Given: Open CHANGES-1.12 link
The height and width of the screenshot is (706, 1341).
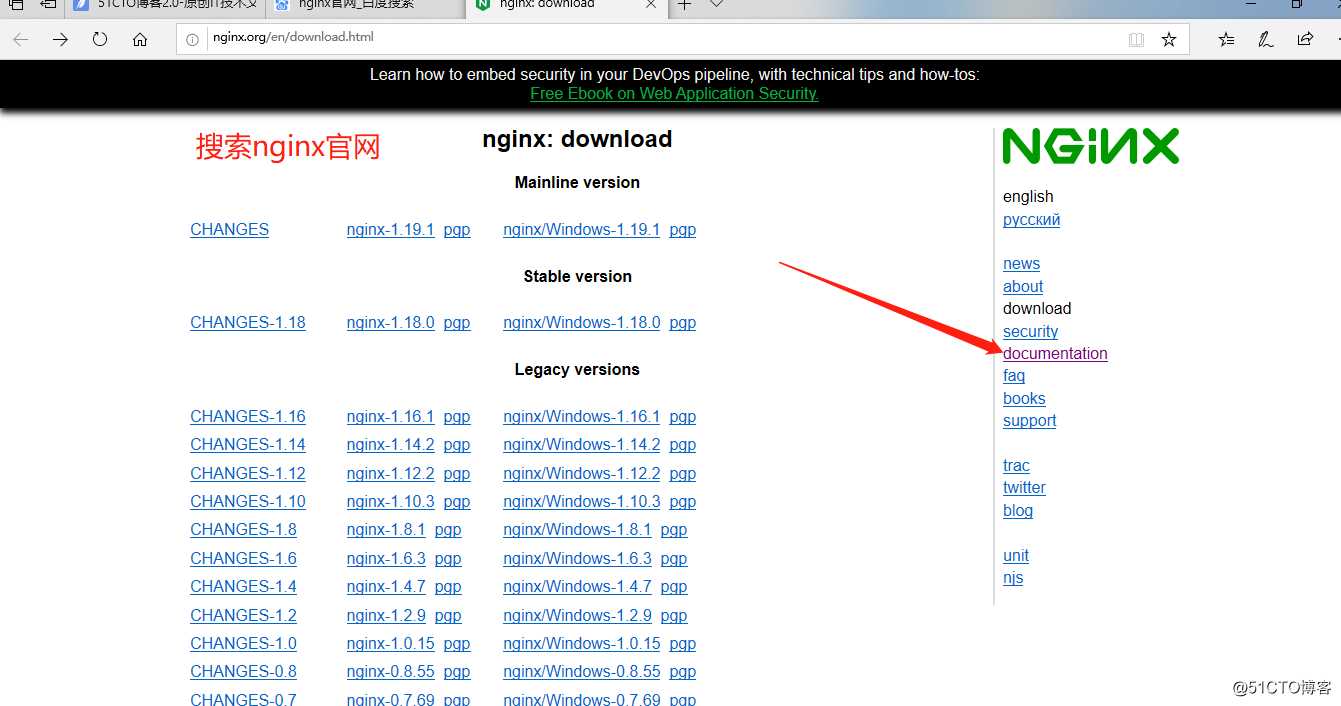Looking at the screenshot, I should pos(248,473).
